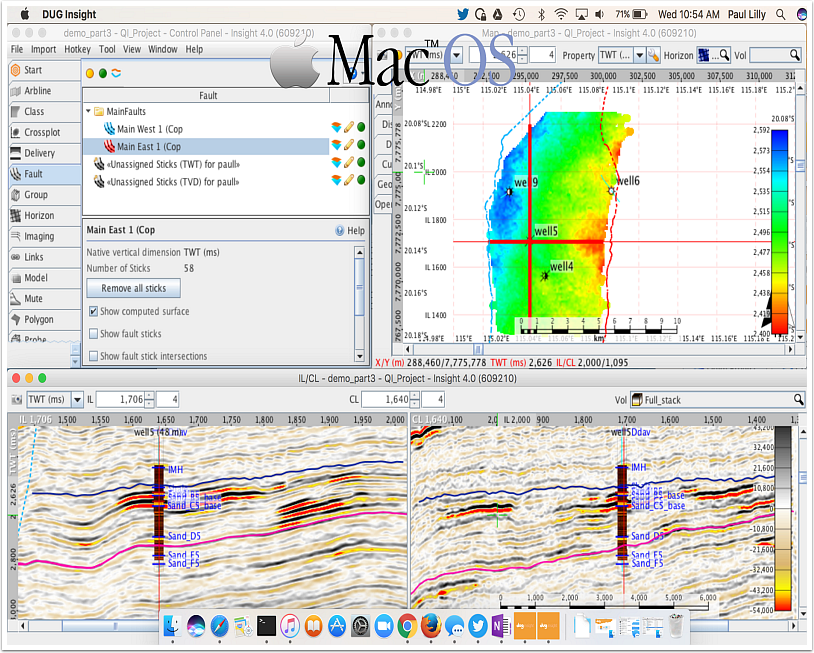Open the Crossplot module tab
Viewport: 814px width, 653px height.
[44, 132]
